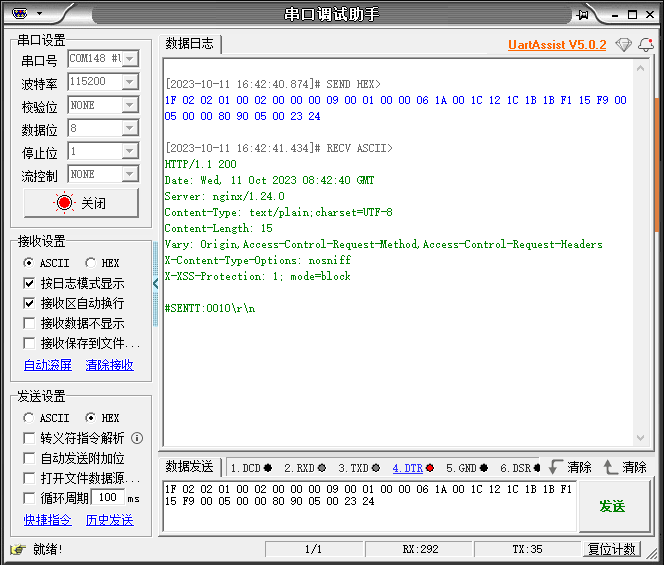Collapse the left panel with chevron handle

[x=155, y=283]
